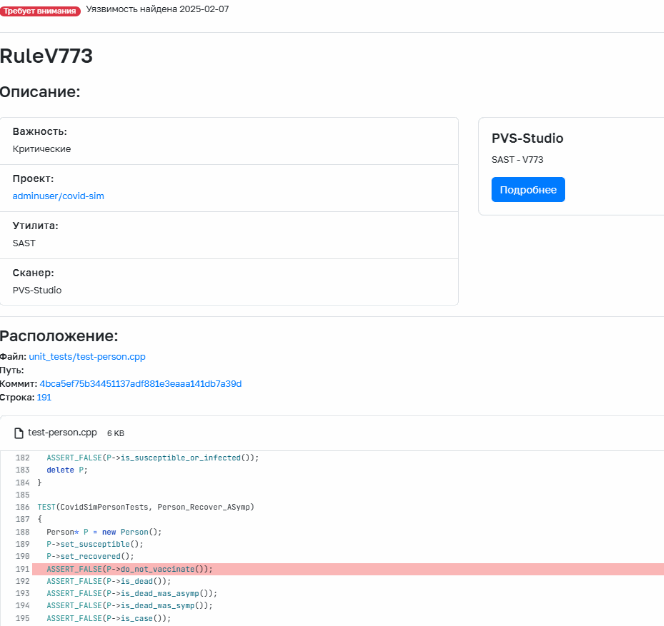Click the TEST Person_Recover_ASymp declaration line
Screen dimensions: 664x626
pos(145,507)
